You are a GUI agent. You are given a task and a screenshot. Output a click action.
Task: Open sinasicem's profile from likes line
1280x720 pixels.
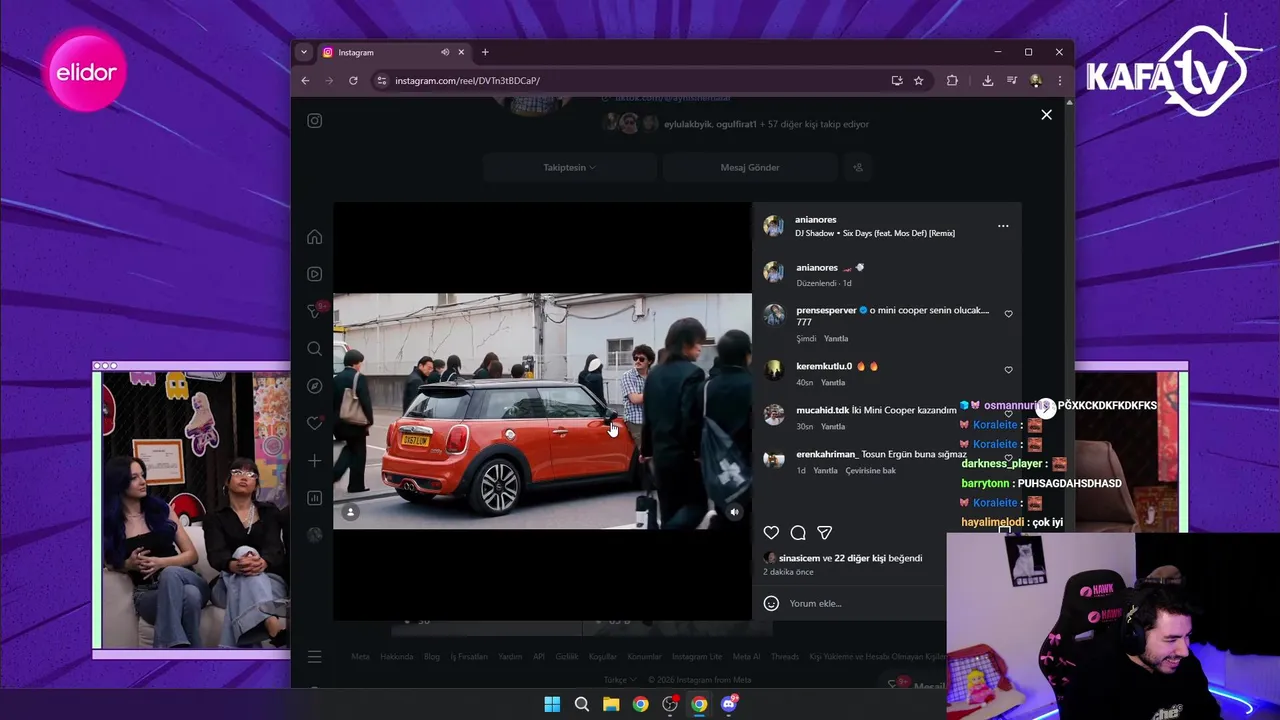799,558
